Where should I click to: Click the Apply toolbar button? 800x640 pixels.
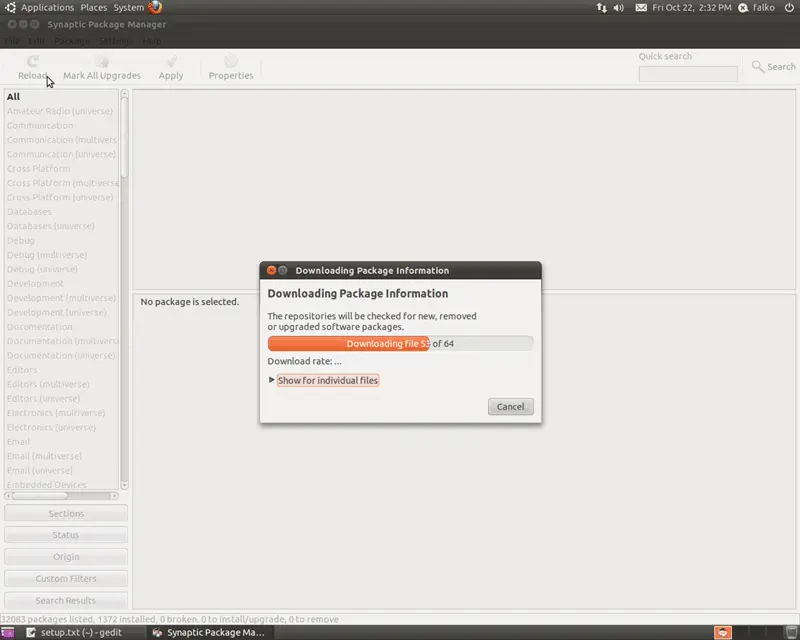[171, 68]
